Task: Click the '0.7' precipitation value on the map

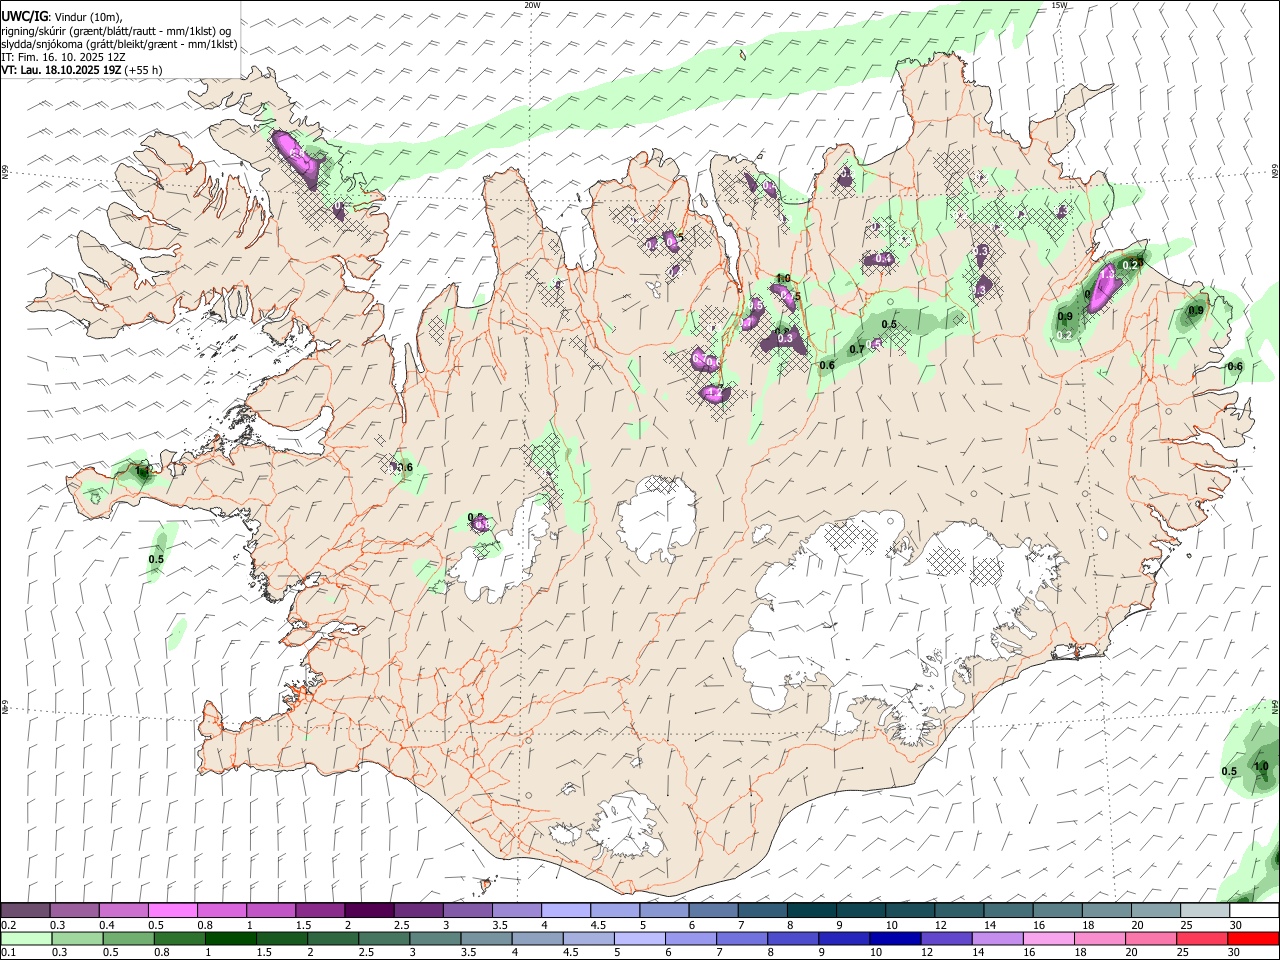Action: (856, 349)
